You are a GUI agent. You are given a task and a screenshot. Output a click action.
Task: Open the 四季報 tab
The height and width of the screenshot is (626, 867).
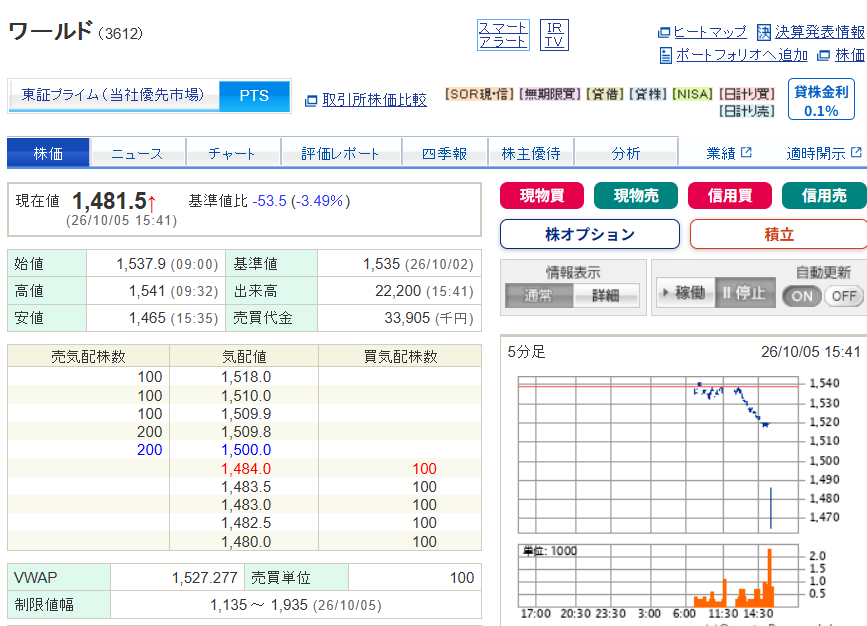click(445, 153)
